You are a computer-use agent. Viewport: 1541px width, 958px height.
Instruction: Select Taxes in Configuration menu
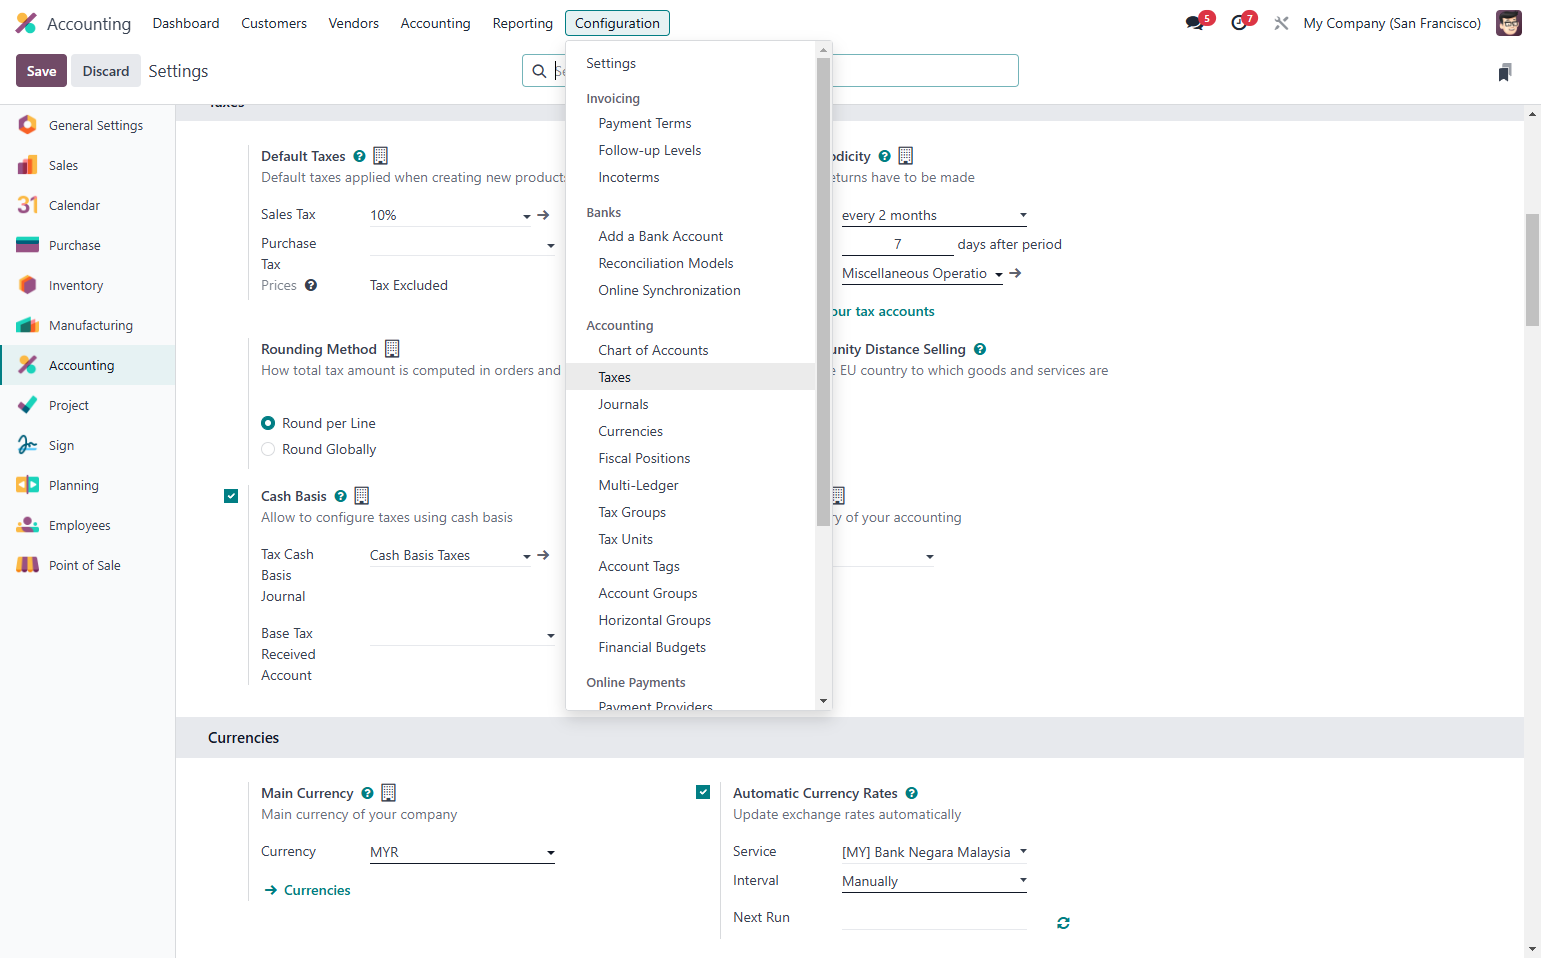[x=691, y=377]
